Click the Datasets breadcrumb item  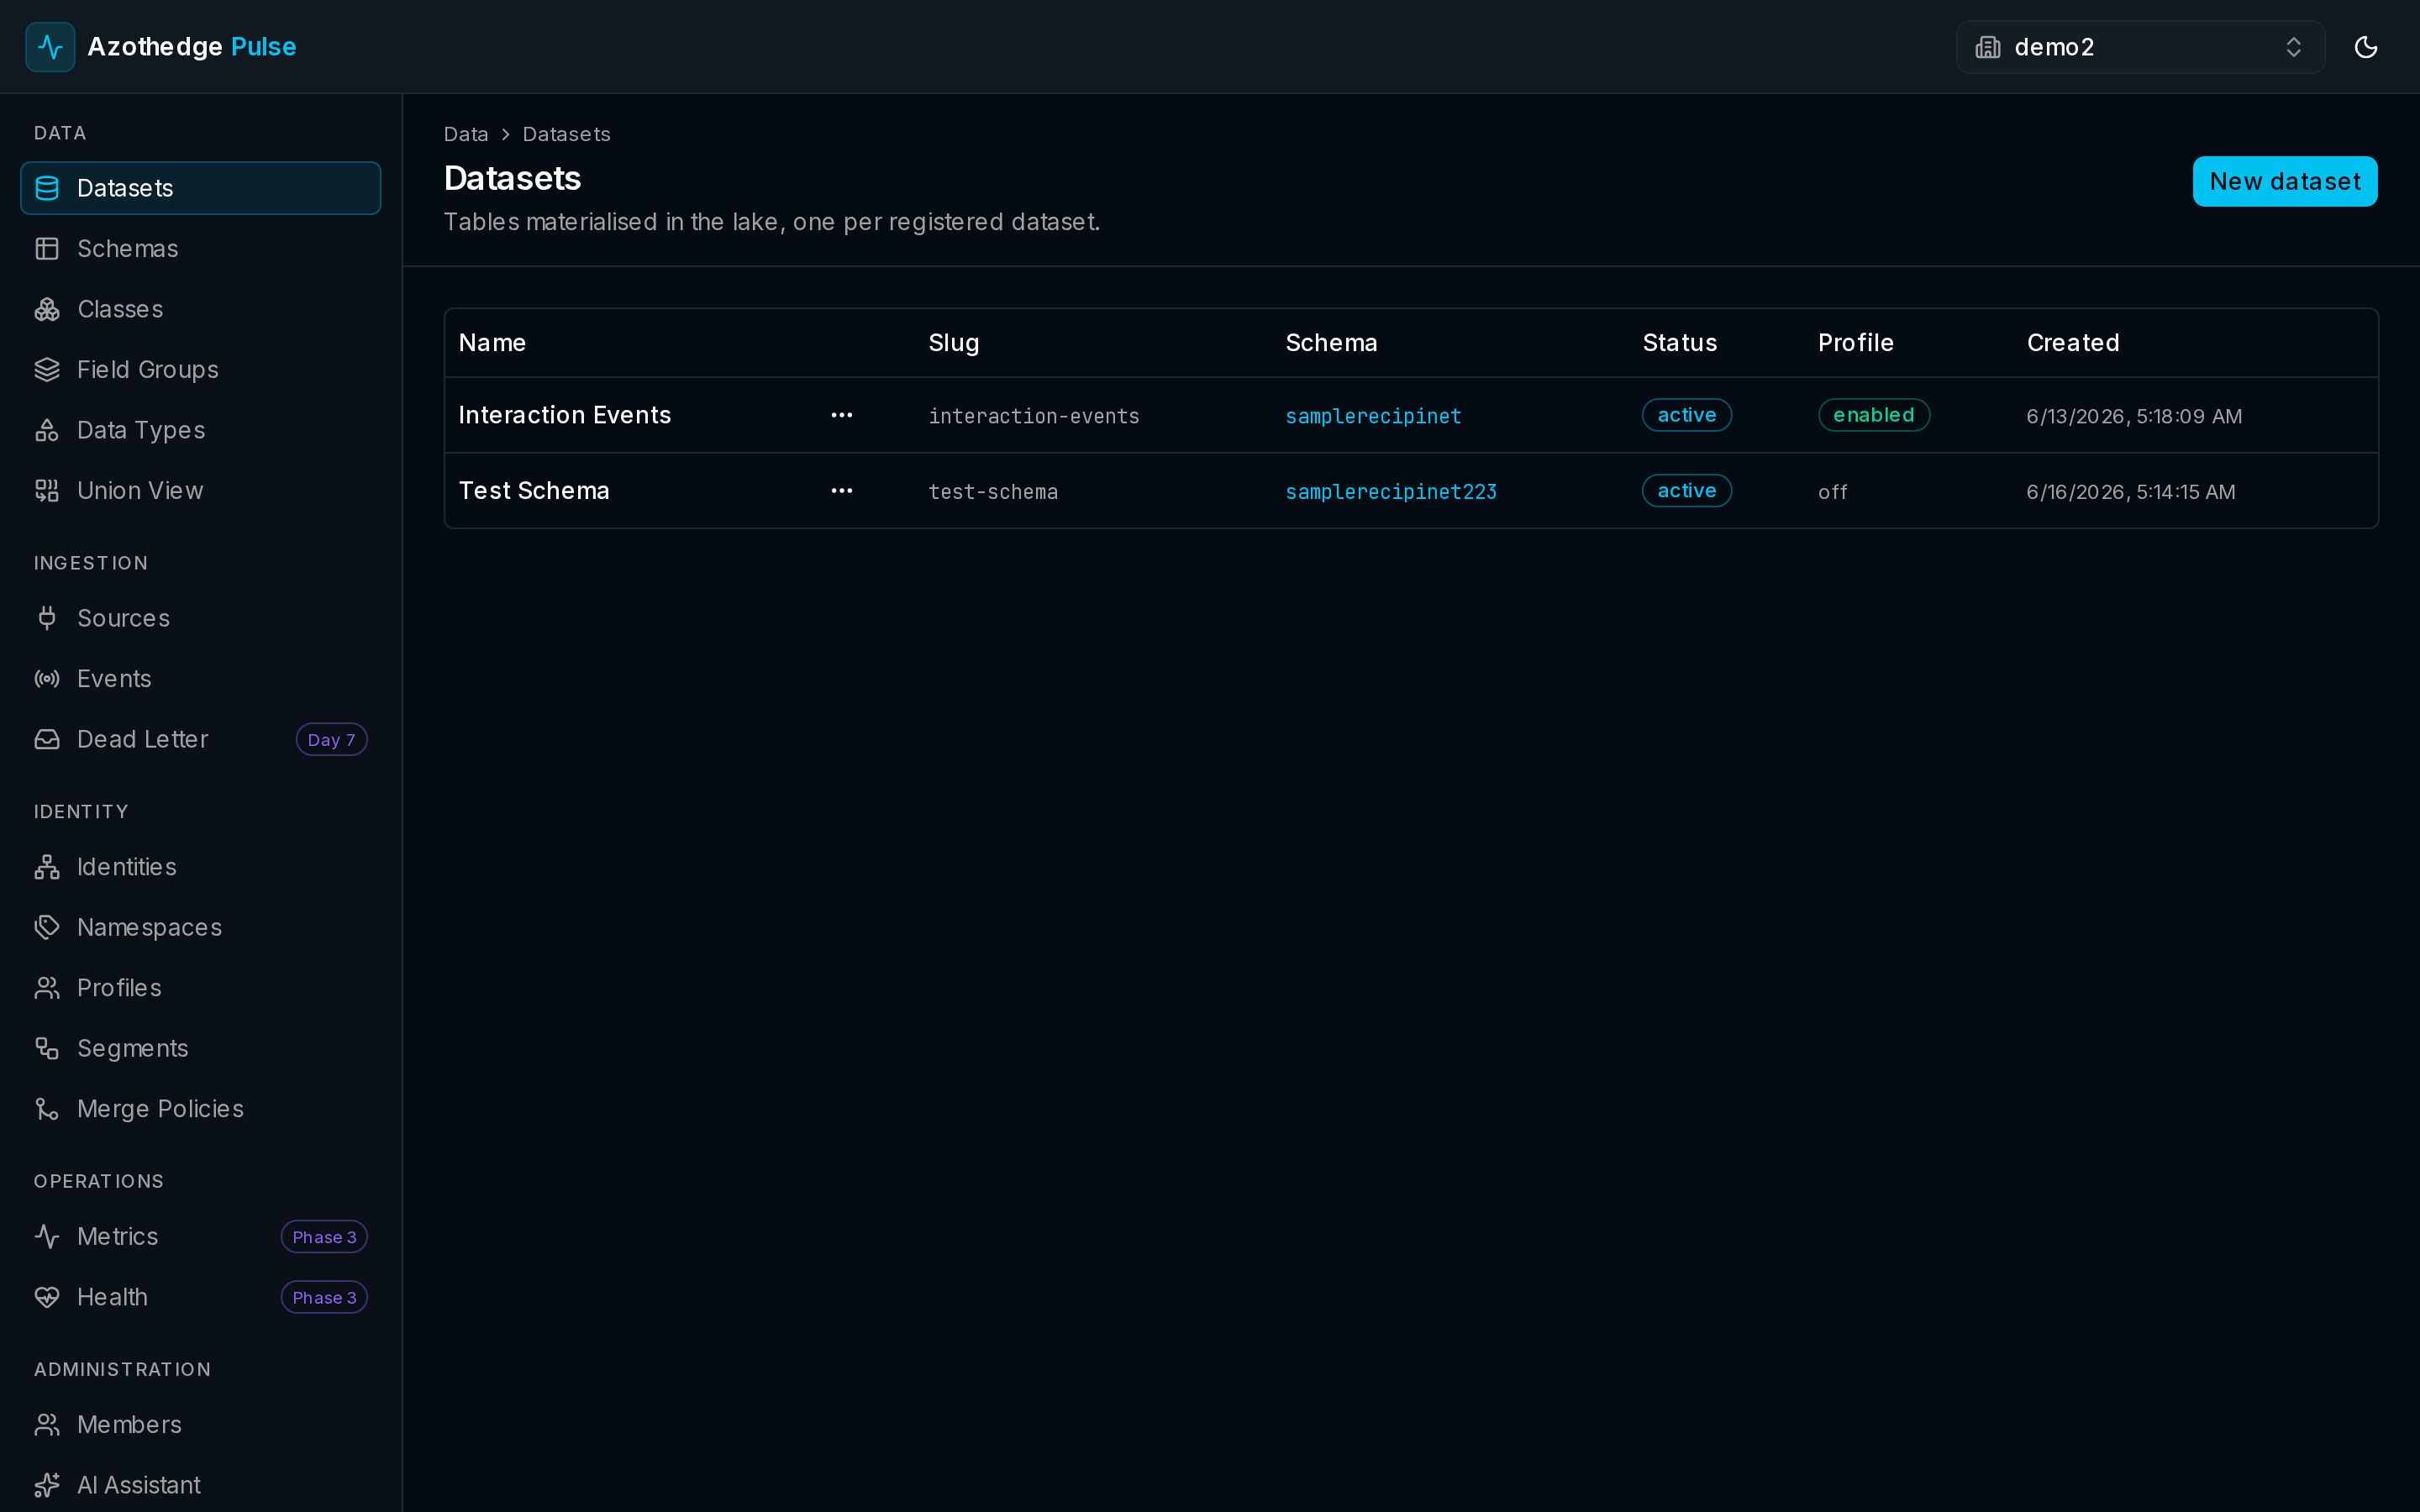click(566, 134)
